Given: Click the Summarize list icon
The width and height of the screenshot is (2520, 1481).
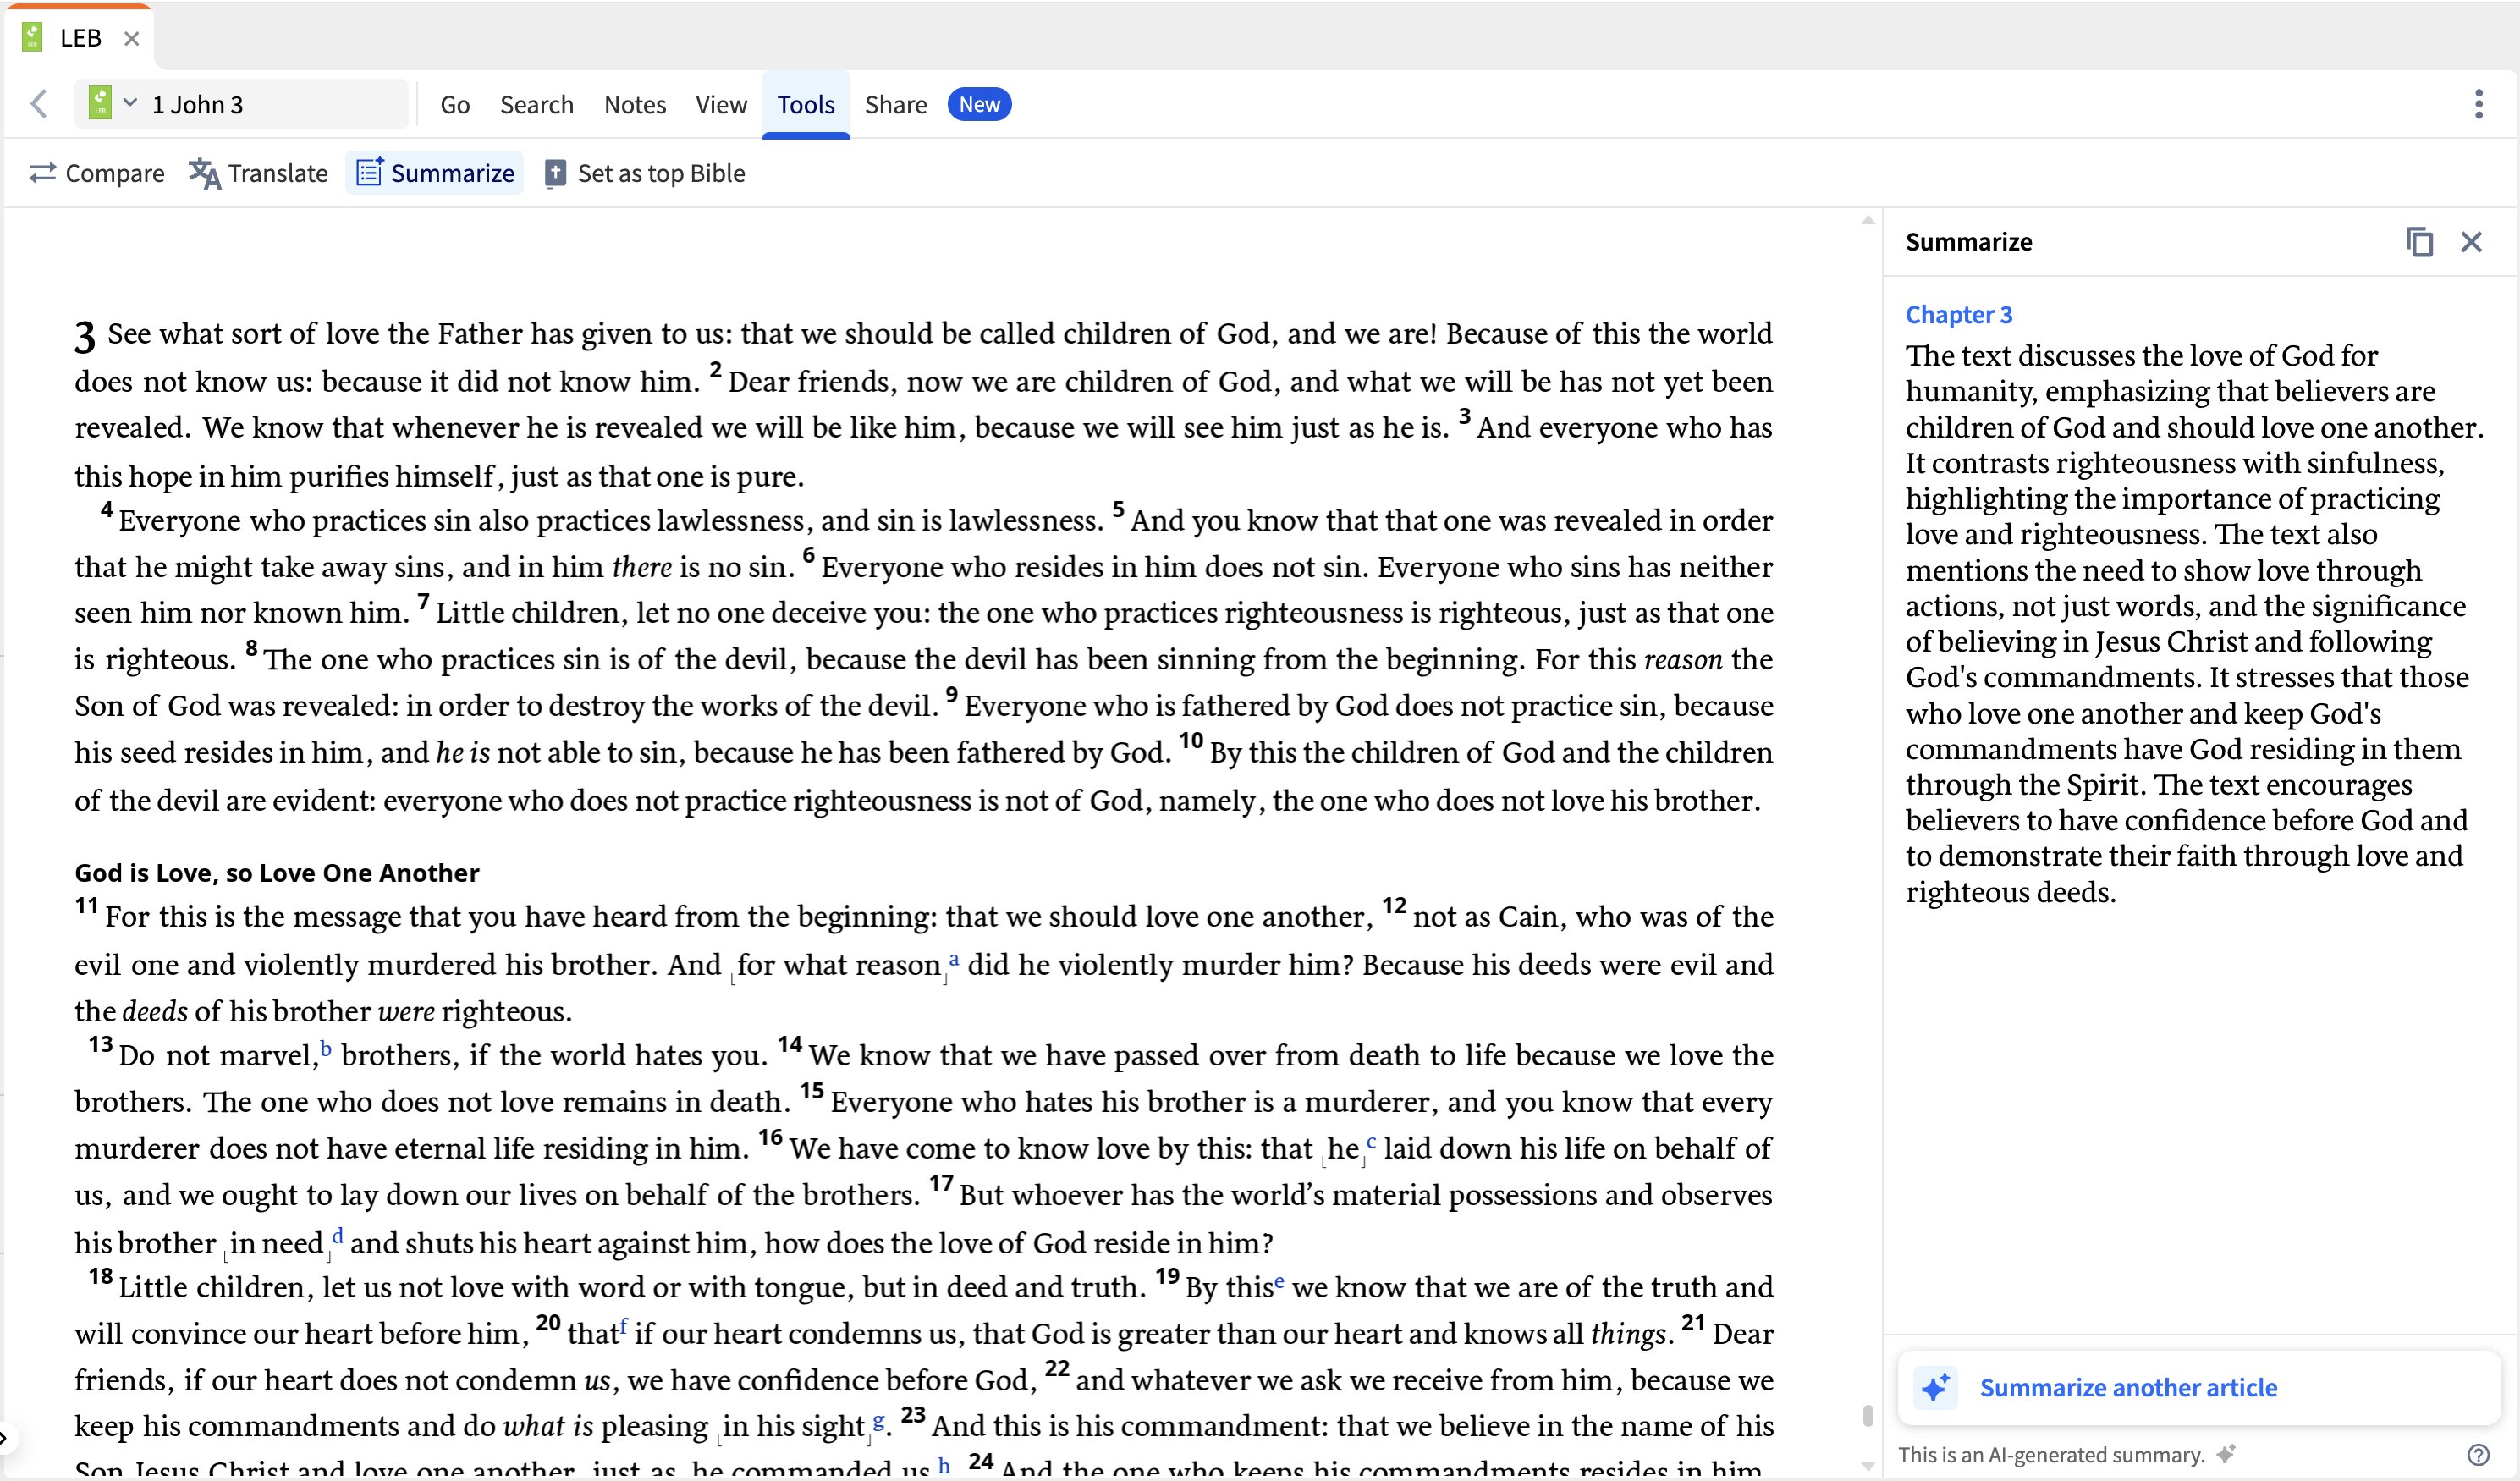Looking at the screenshot, I should tap(370, 172).
